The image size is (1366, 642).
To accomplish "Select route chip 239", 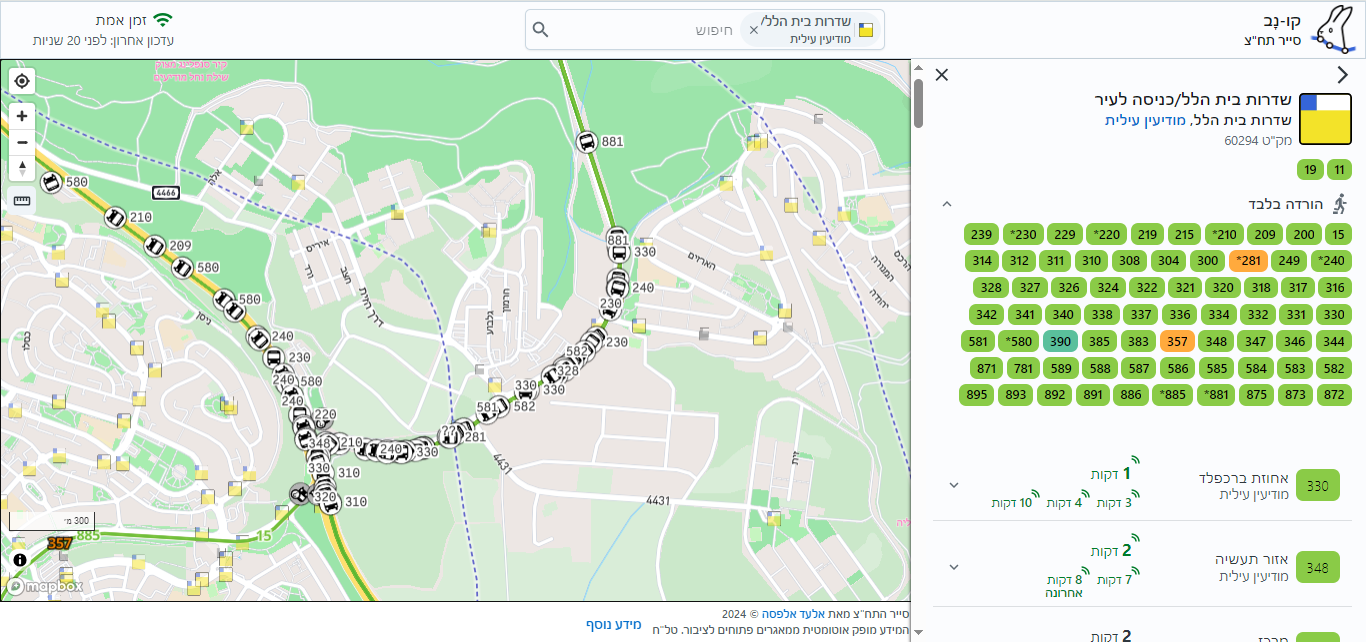I will [x=982, y=235].
